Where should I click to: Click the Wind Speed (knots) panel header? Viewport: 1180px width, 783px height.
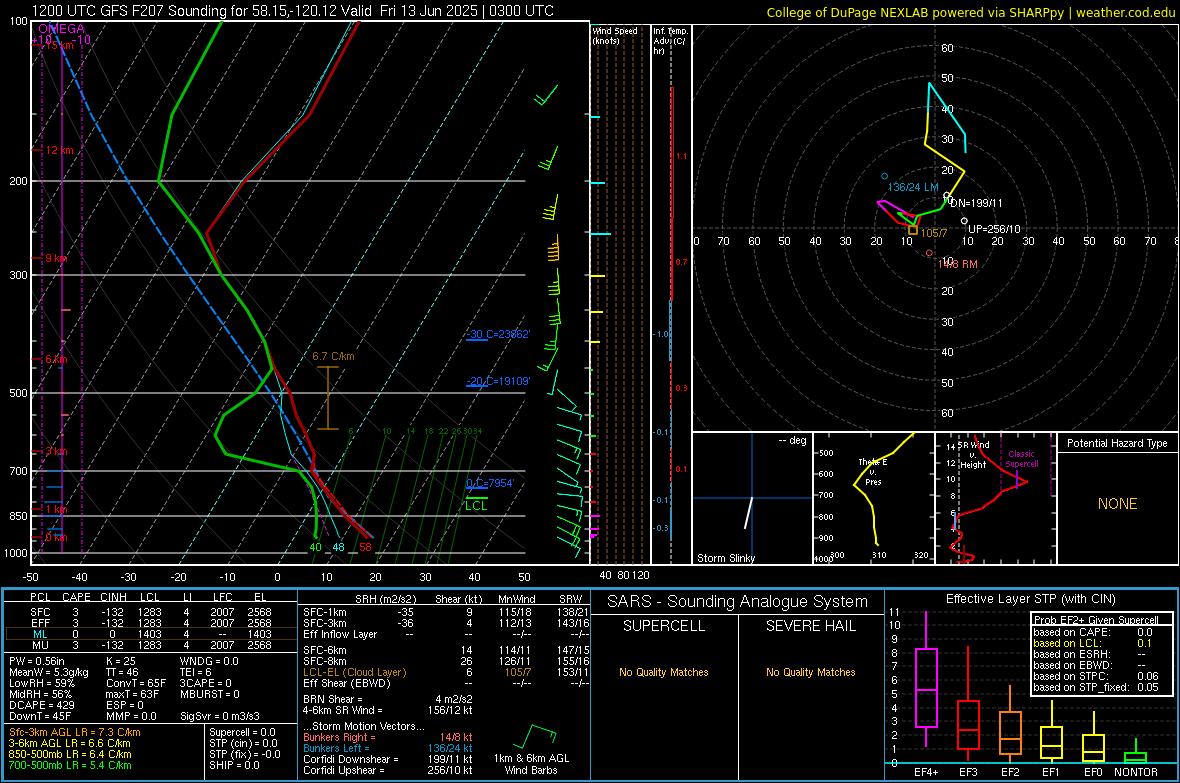click(x=615, y=35)
